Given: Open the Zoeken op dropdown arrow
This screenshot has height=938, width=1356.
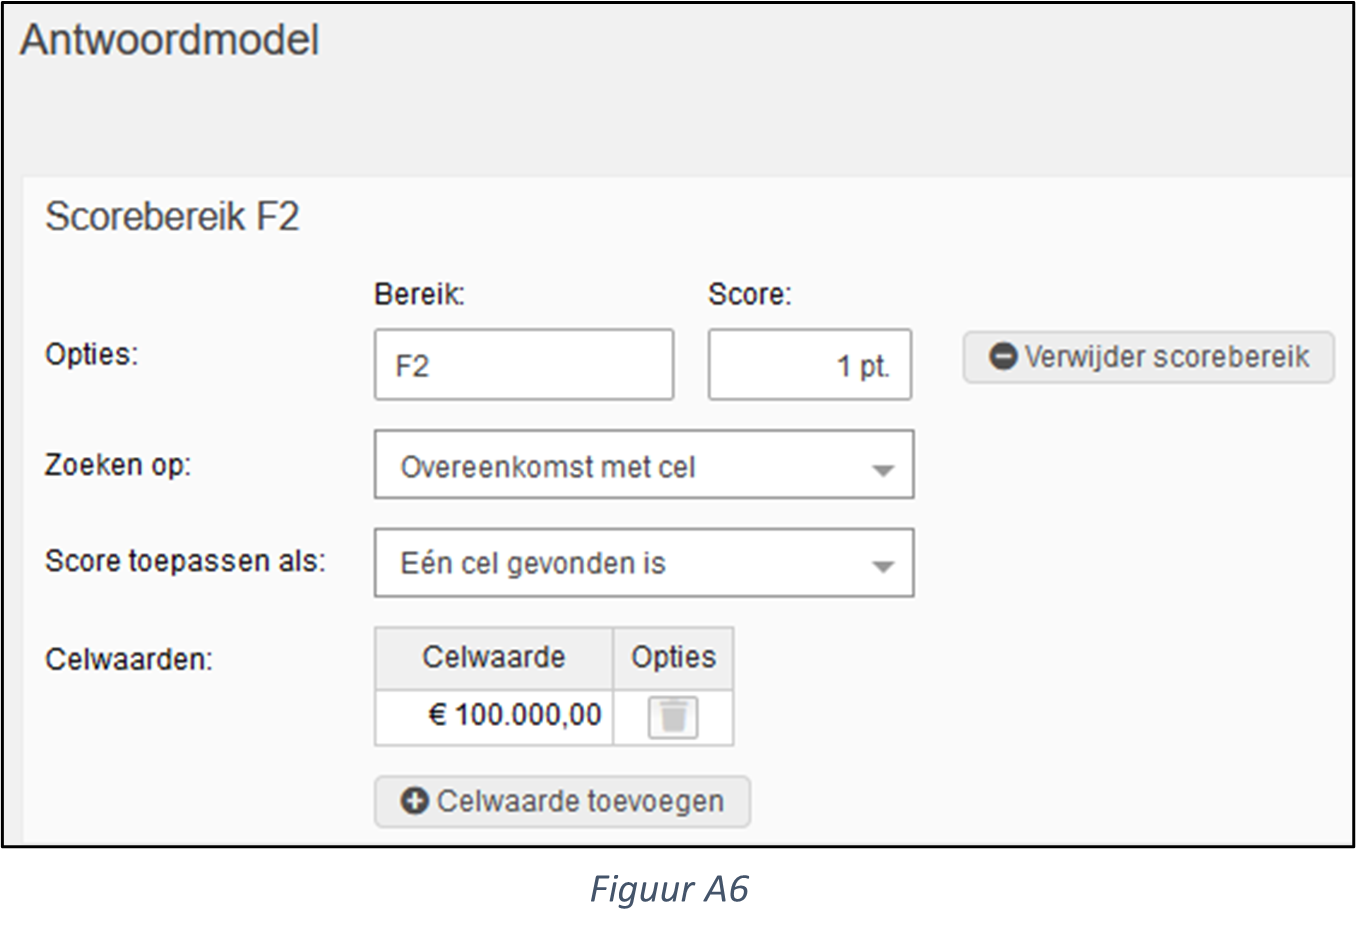Looking at the screenshot, I should 882,469.
